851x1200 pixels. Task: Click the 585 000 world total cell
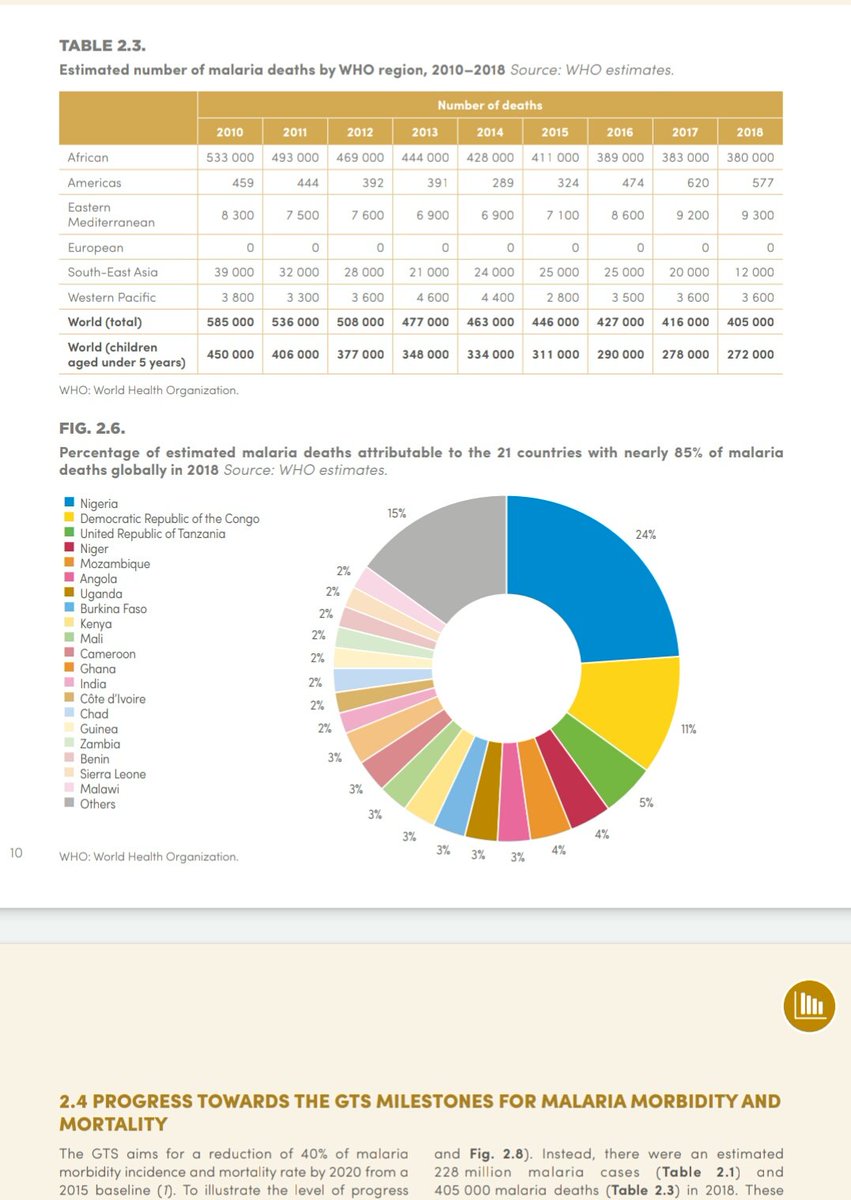point(230,322)
